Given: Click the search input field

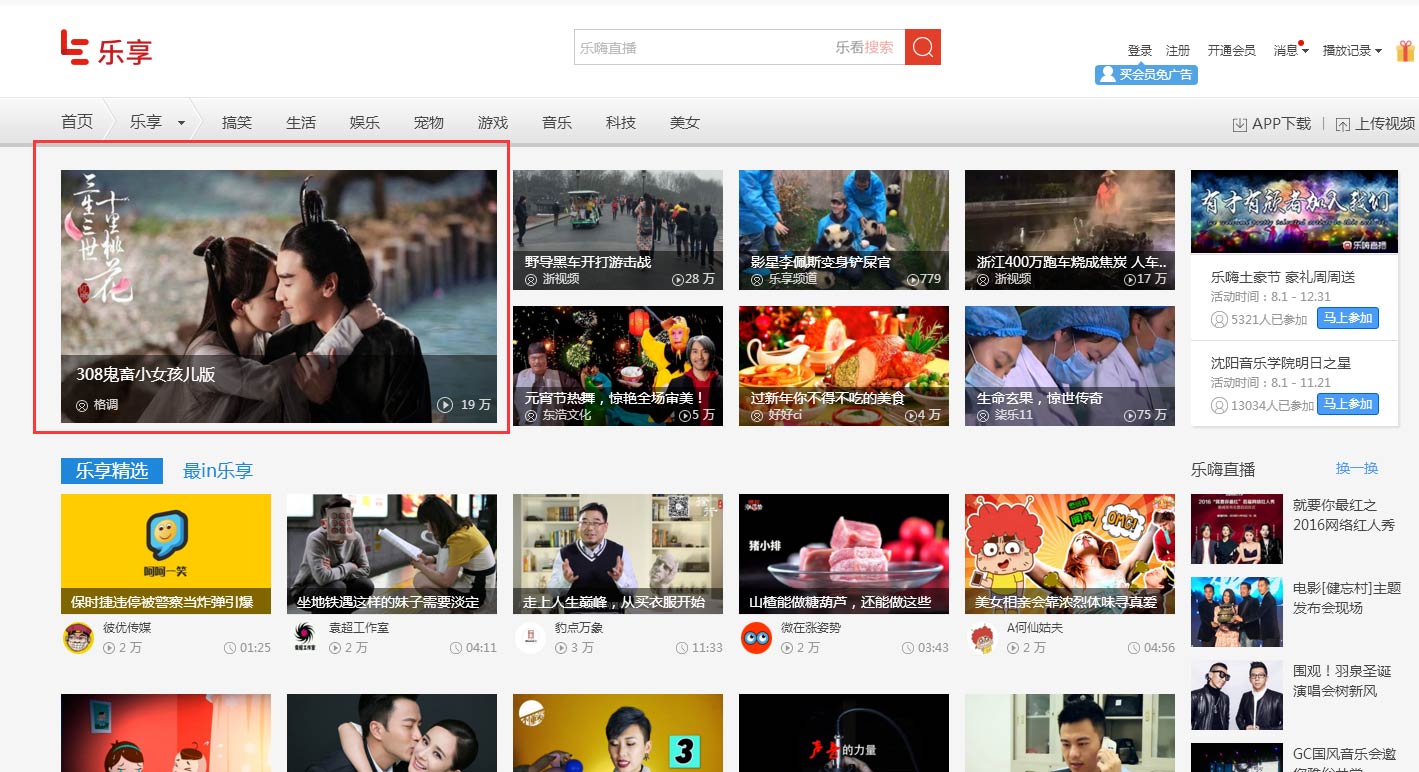Looking at the screenshot, I should coord(739,47).
